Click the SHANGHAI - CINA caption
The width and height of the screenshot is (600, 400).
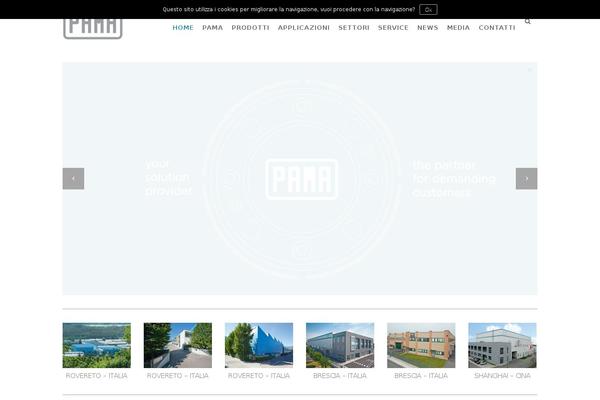pos(502,376)
